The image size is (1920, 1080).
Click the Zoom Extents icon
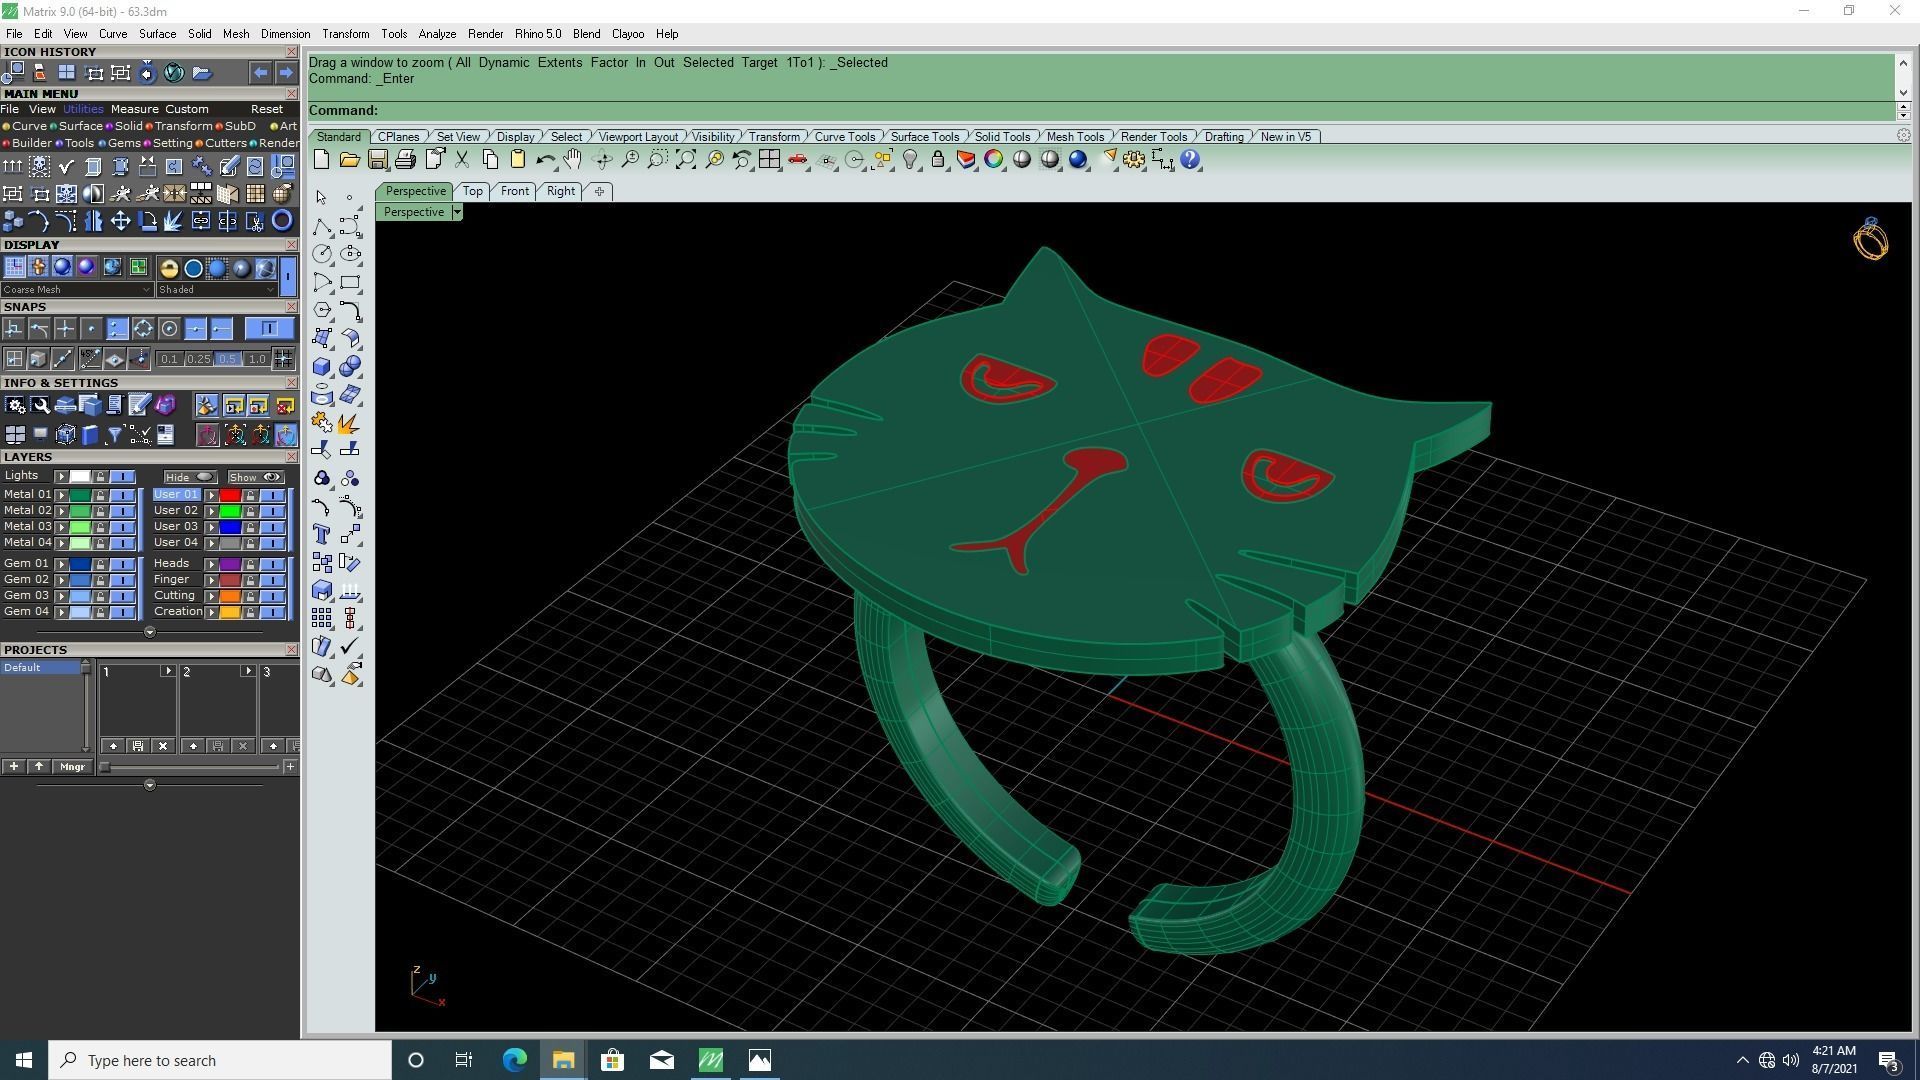click(x=686, y=160)
